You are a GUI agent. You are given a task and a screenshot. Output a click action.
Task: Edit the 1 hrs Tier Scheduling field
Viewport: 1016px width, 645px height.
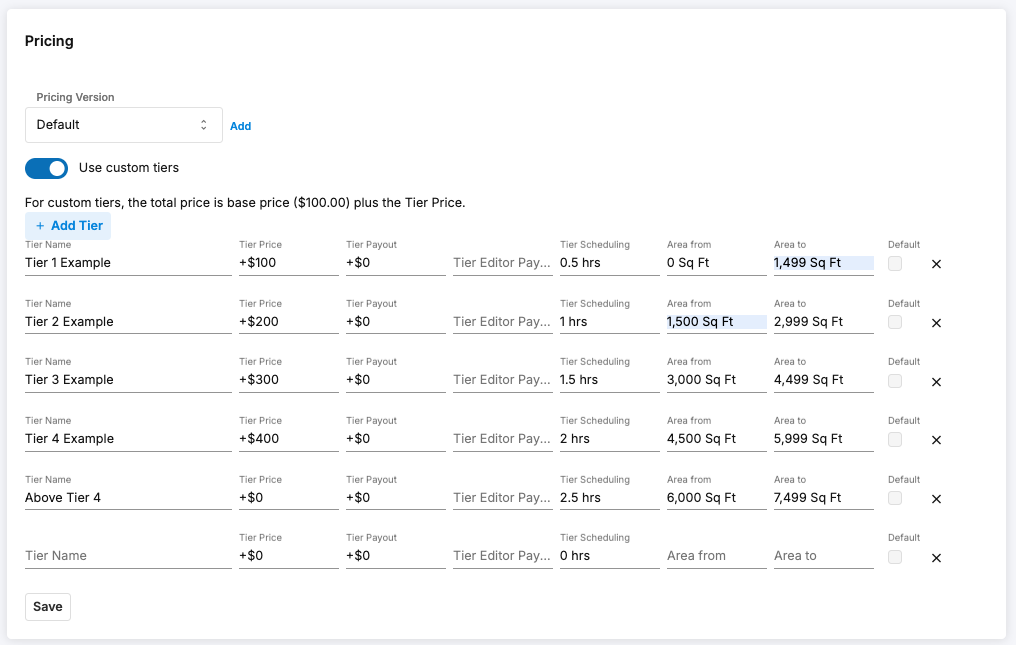click(610, 322)
